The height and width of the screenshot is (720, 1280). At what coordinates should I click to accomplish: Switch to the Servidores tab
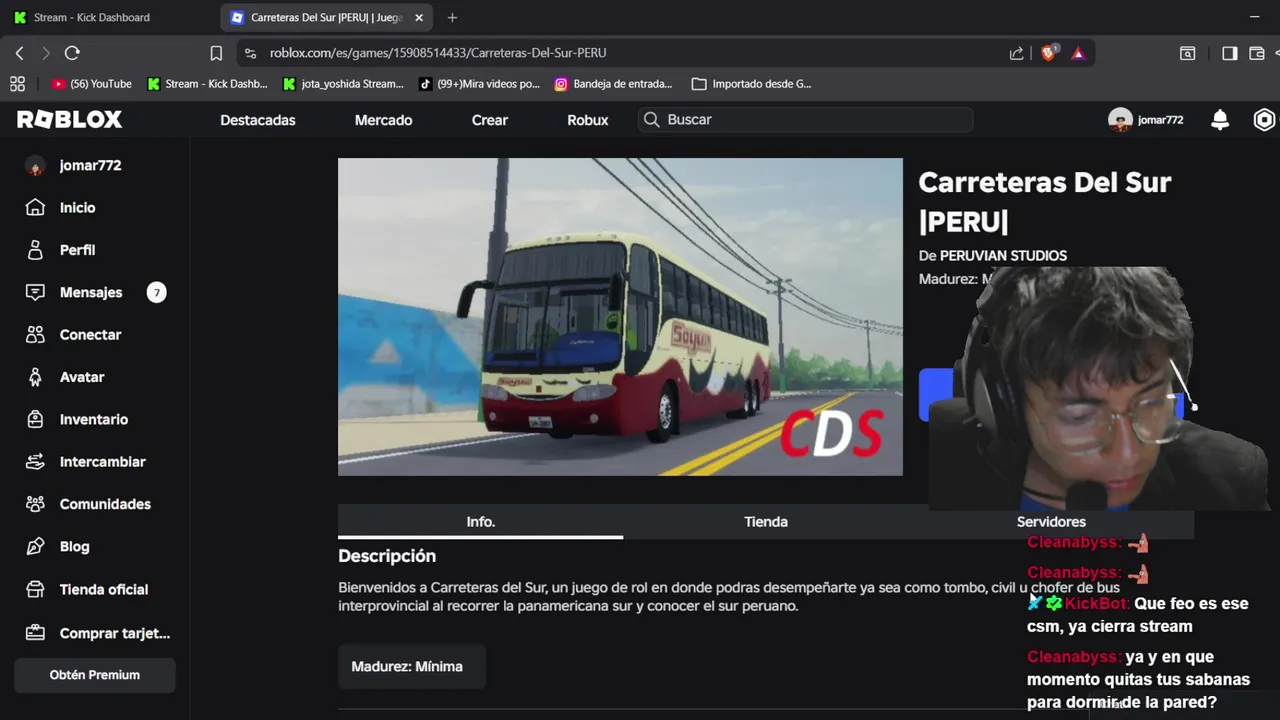1051,522
